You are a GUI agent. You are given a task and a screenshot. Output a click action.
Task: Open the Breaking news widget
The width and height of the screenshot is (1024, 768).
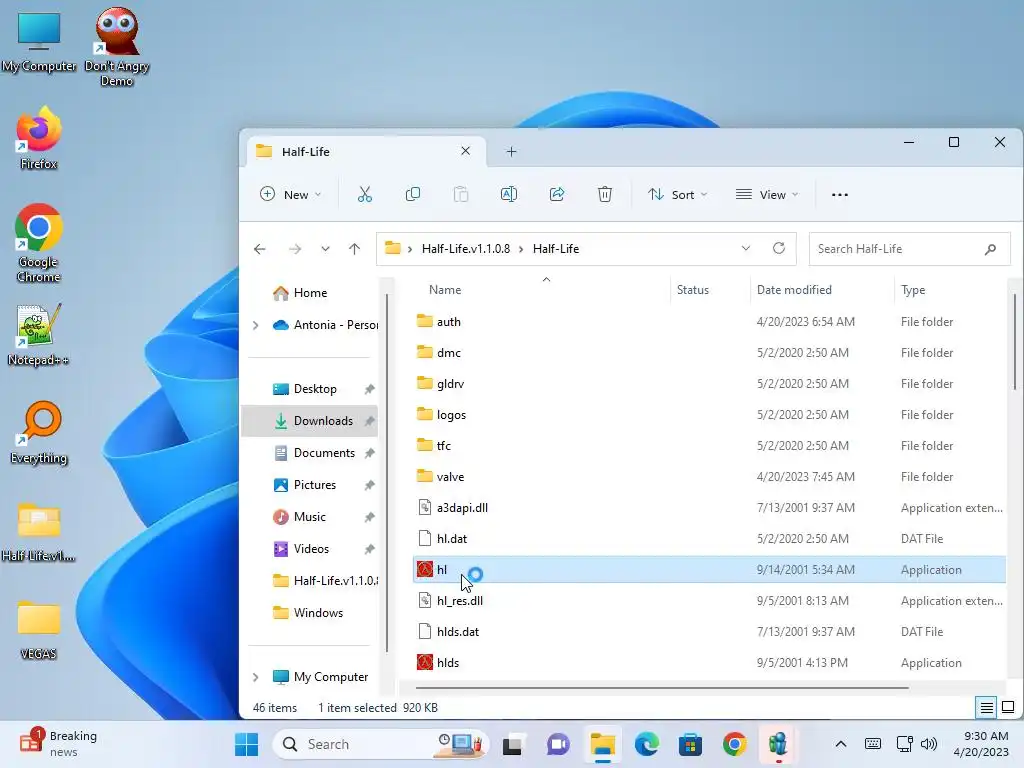[x=58, y=744]
